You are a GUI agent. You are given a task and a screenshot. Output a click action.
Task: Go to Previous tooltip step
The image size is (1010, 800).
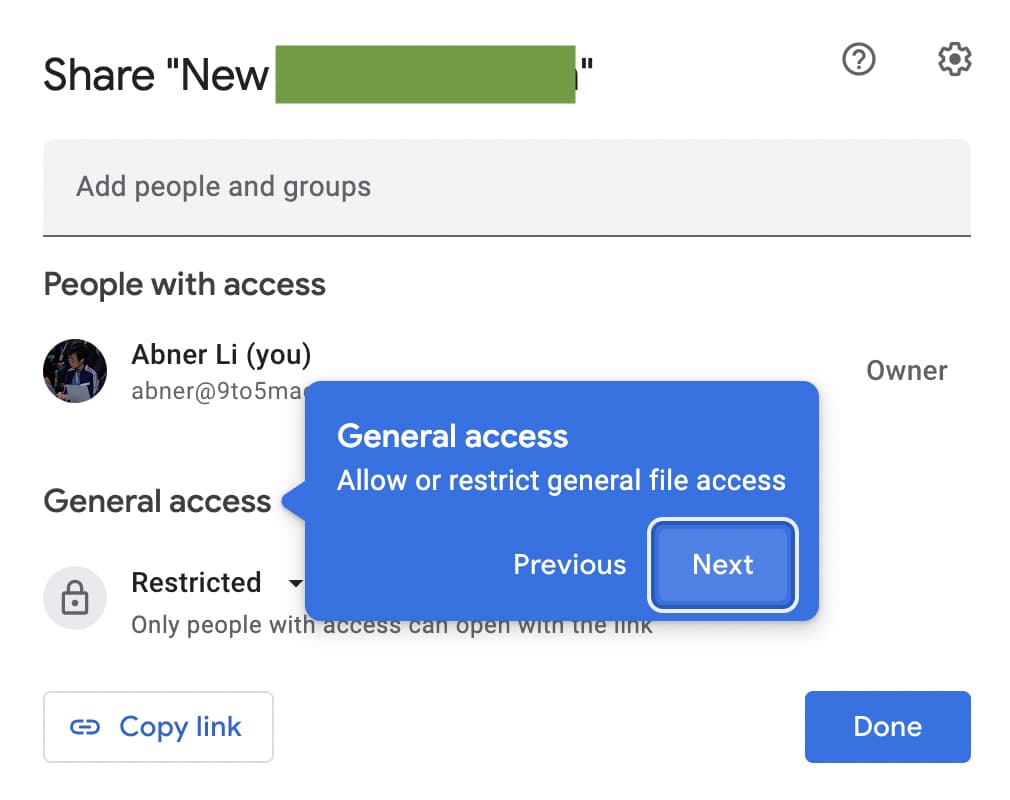point(569,565)
